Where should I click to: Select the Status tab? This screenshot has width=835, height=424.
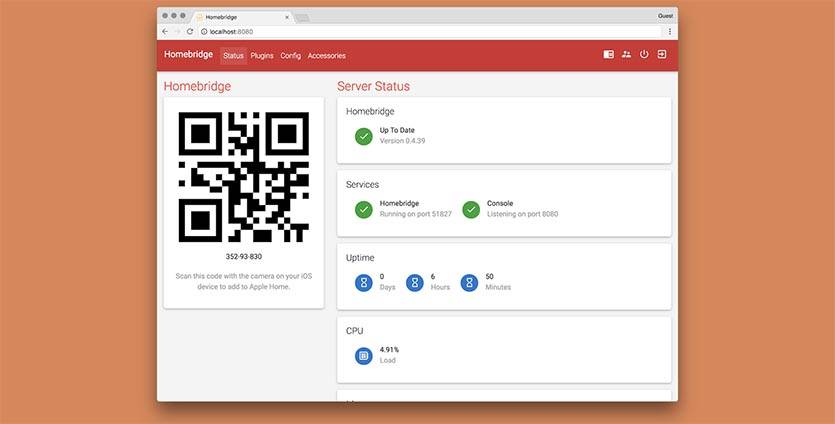pyautogui.click(x=233, y=56)
